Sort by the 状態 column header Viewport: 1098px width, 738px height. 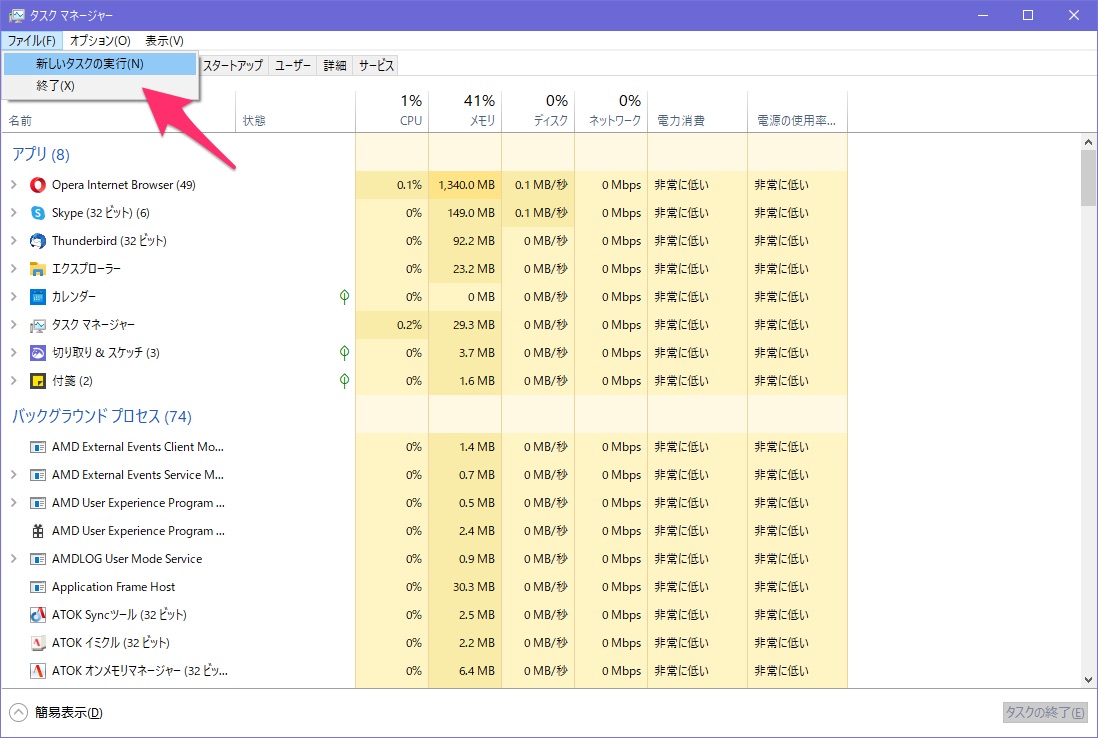(x=296, y=111)
